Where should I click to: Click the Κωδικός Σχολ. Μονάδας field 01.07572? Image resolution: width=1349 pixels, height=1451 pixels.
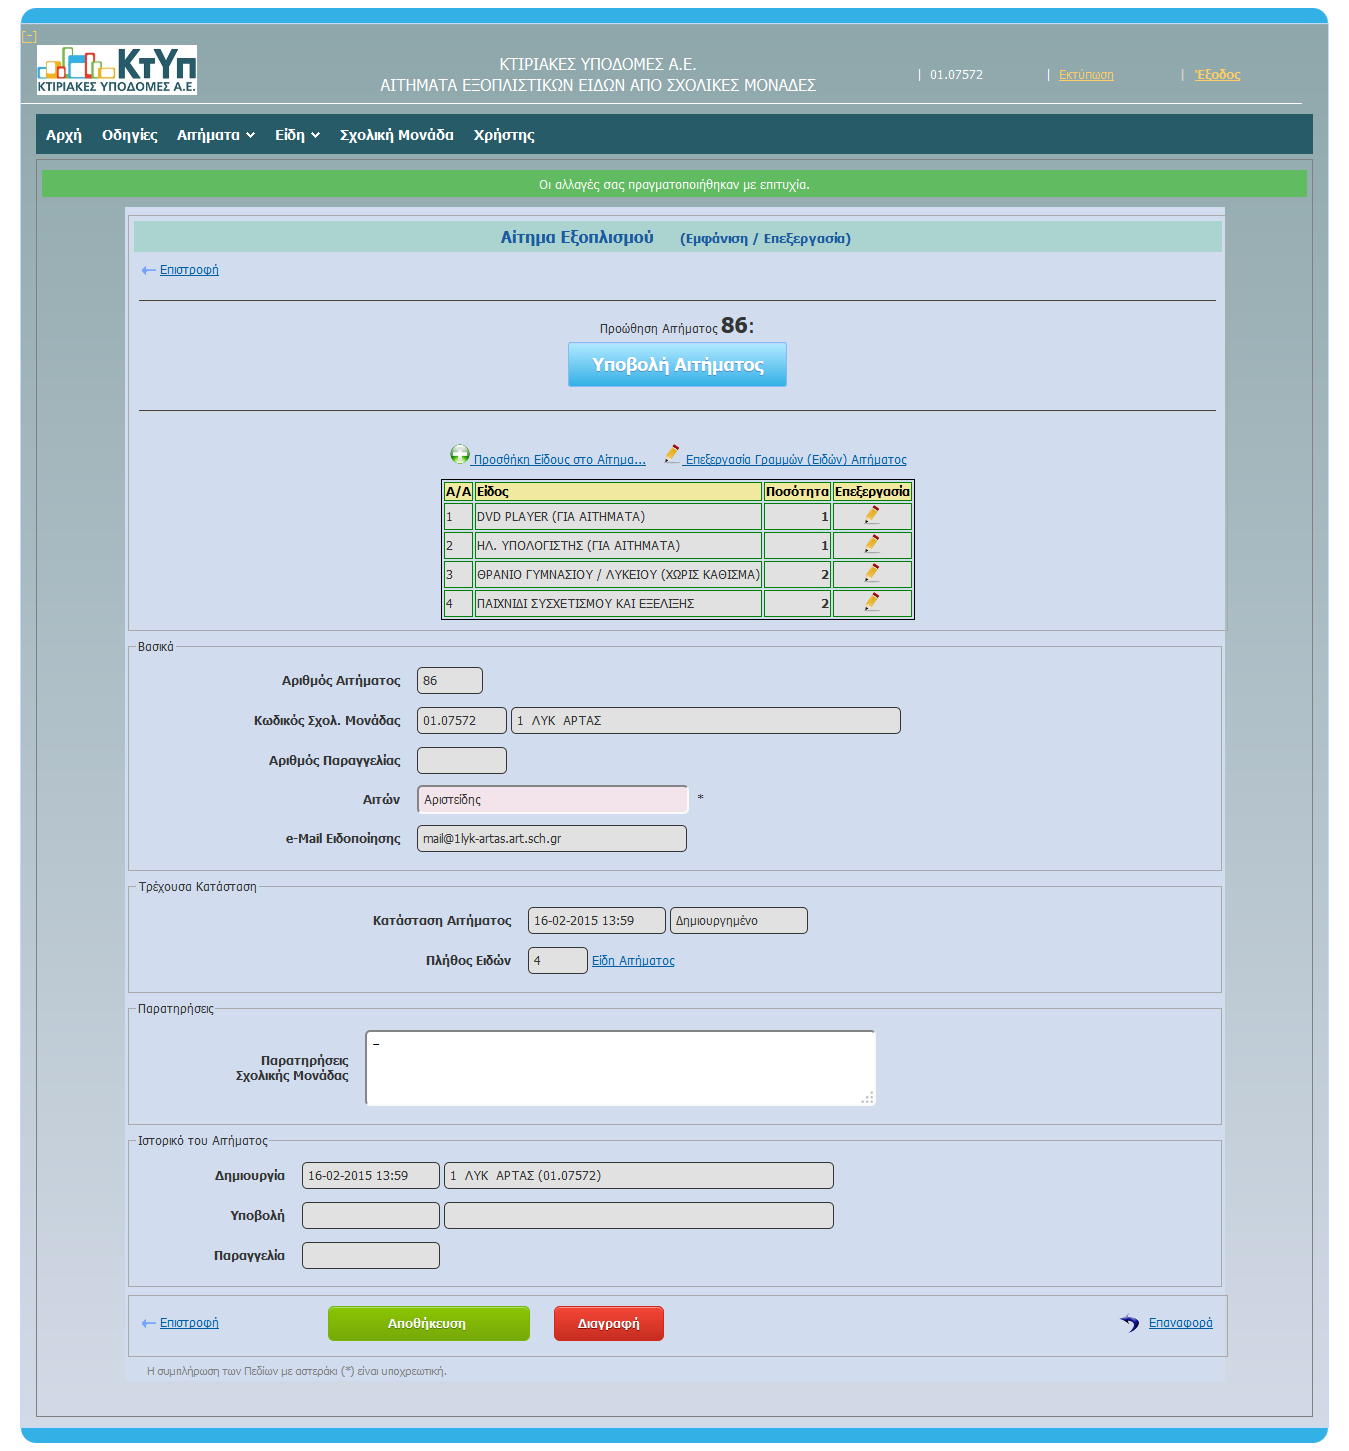tap(462, 720)
